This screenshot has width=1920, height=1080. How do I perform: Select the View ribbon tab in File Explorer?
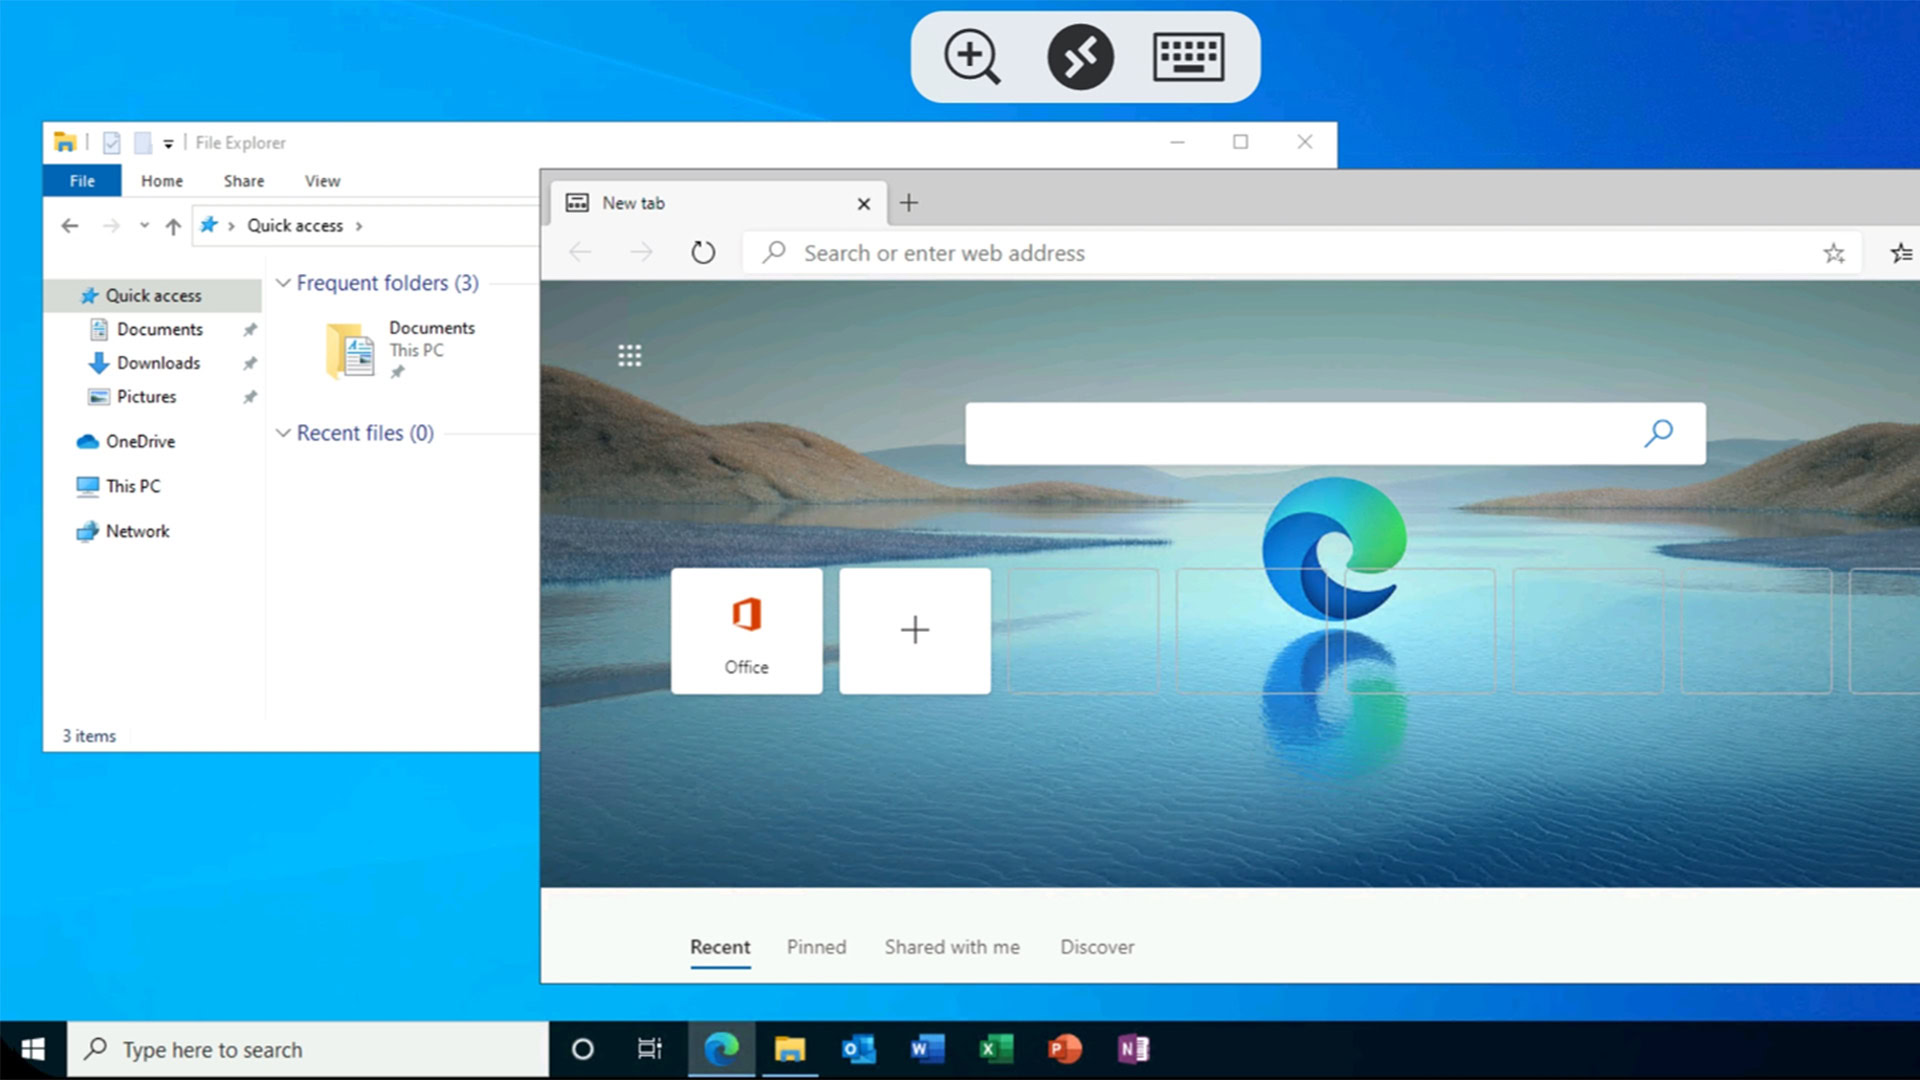pos(323,181)
